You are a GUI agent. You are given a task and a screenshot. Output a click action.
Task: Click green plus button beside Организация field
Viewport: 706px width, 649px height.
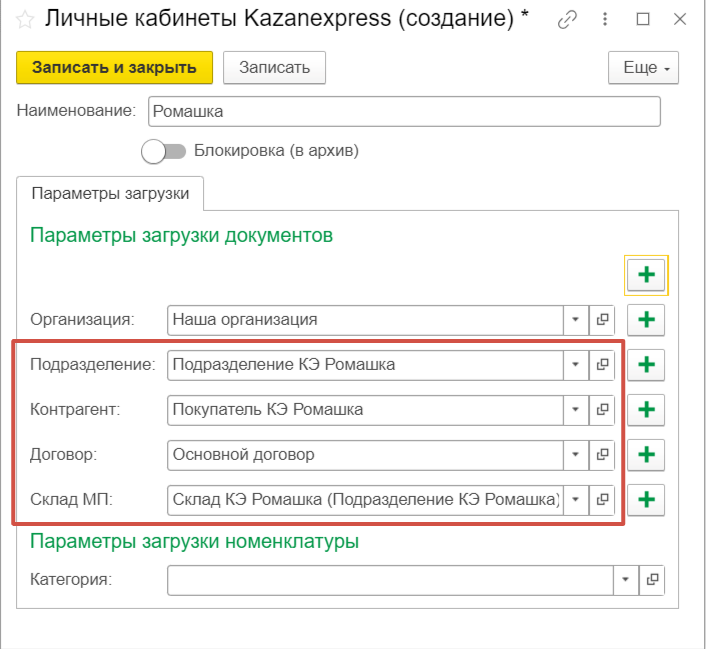[x=646, y=320]
